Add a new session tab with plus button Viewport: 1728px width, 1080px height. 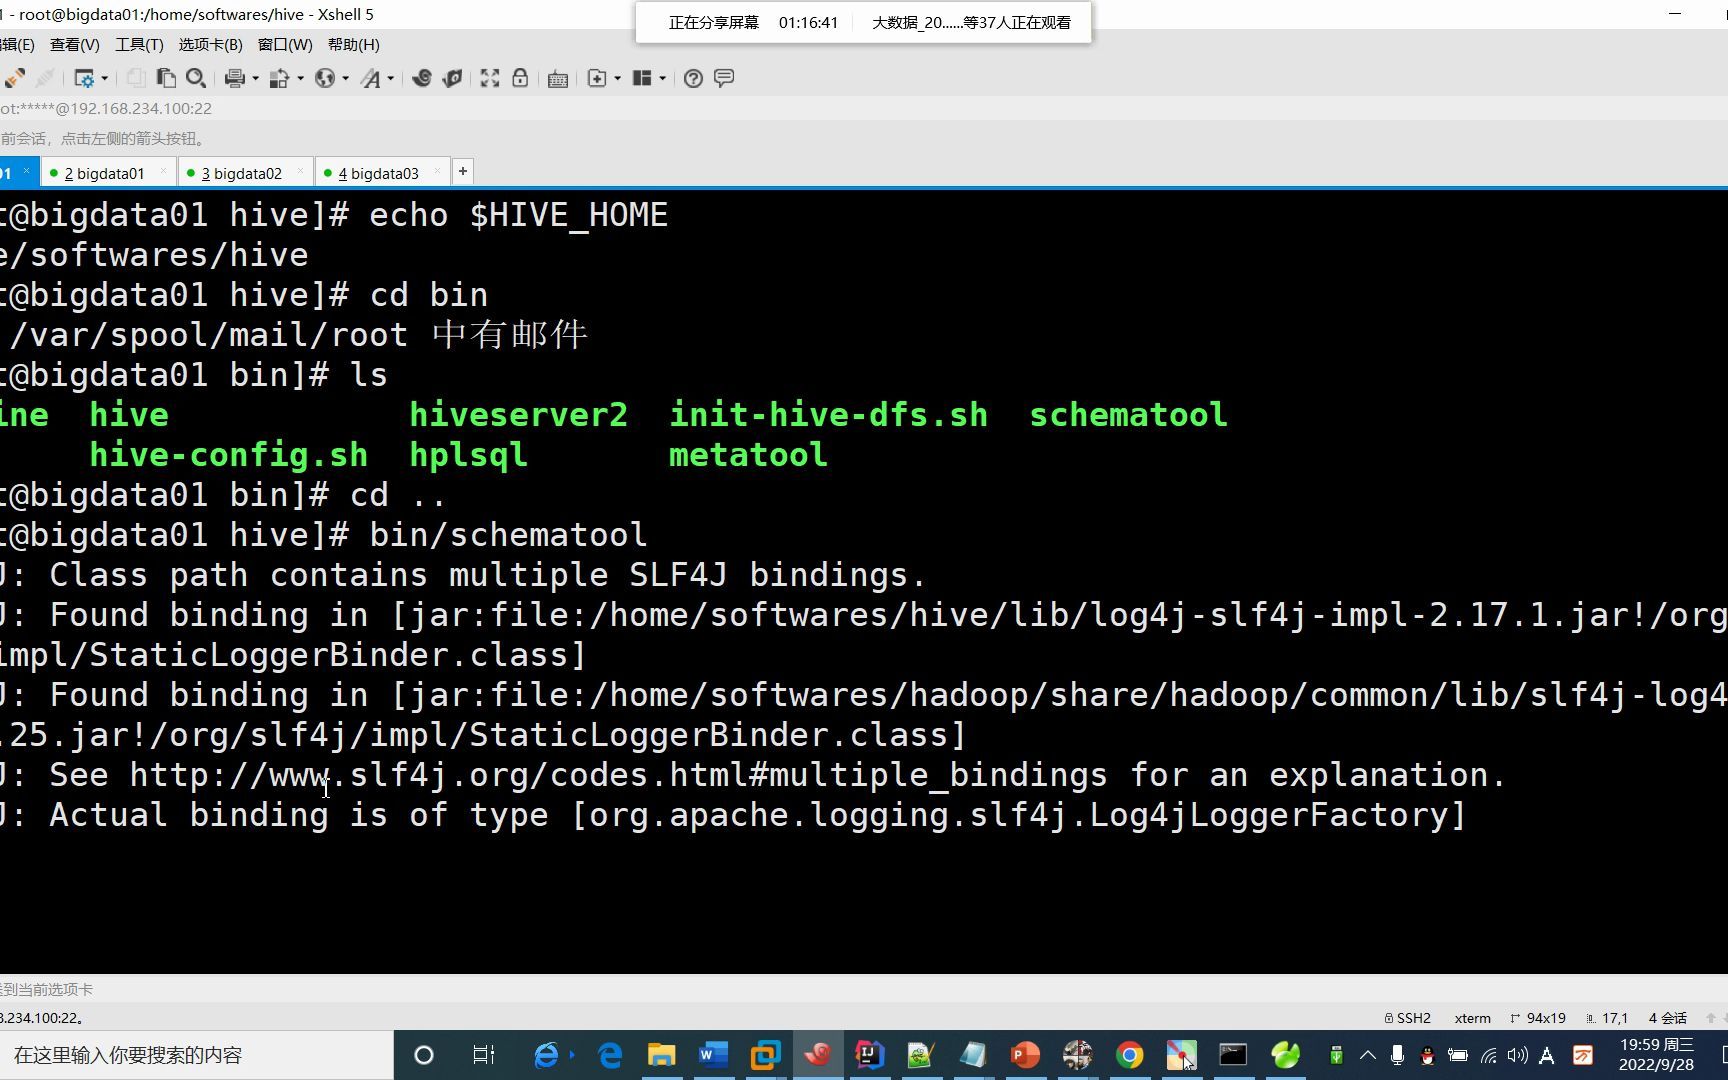point(463,172)
